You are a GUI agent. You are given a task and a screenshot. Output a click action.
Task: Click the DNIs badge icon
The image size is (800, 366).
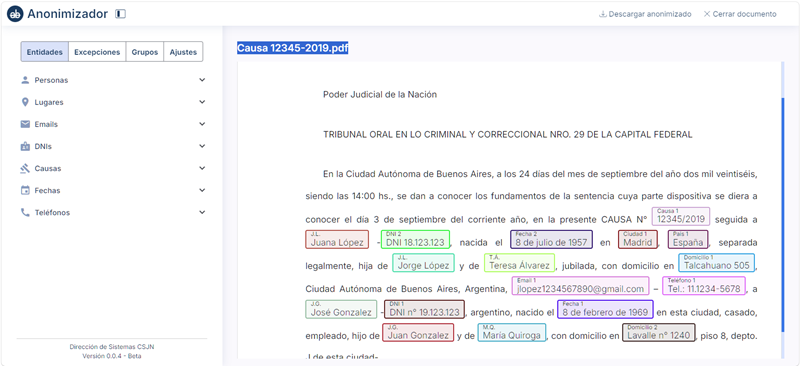coord(25,147)
